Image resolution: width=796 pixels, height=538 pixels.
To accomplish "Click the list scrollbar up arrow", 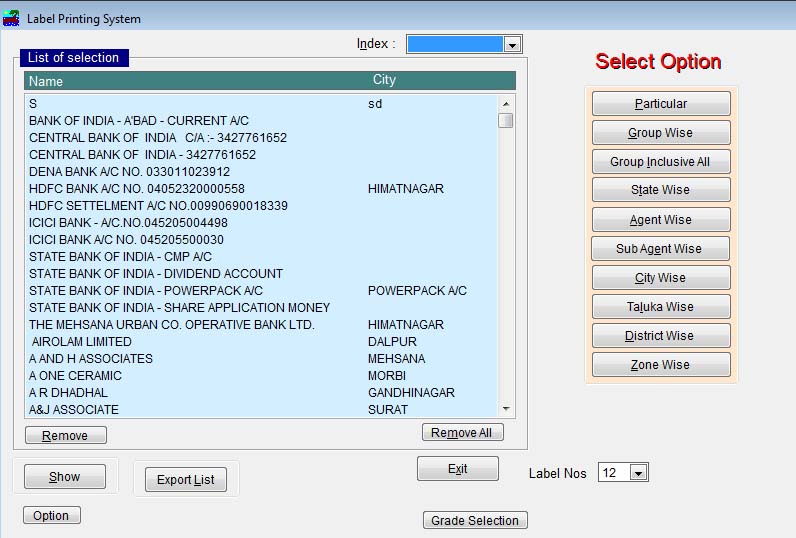I will pos(506,104).
